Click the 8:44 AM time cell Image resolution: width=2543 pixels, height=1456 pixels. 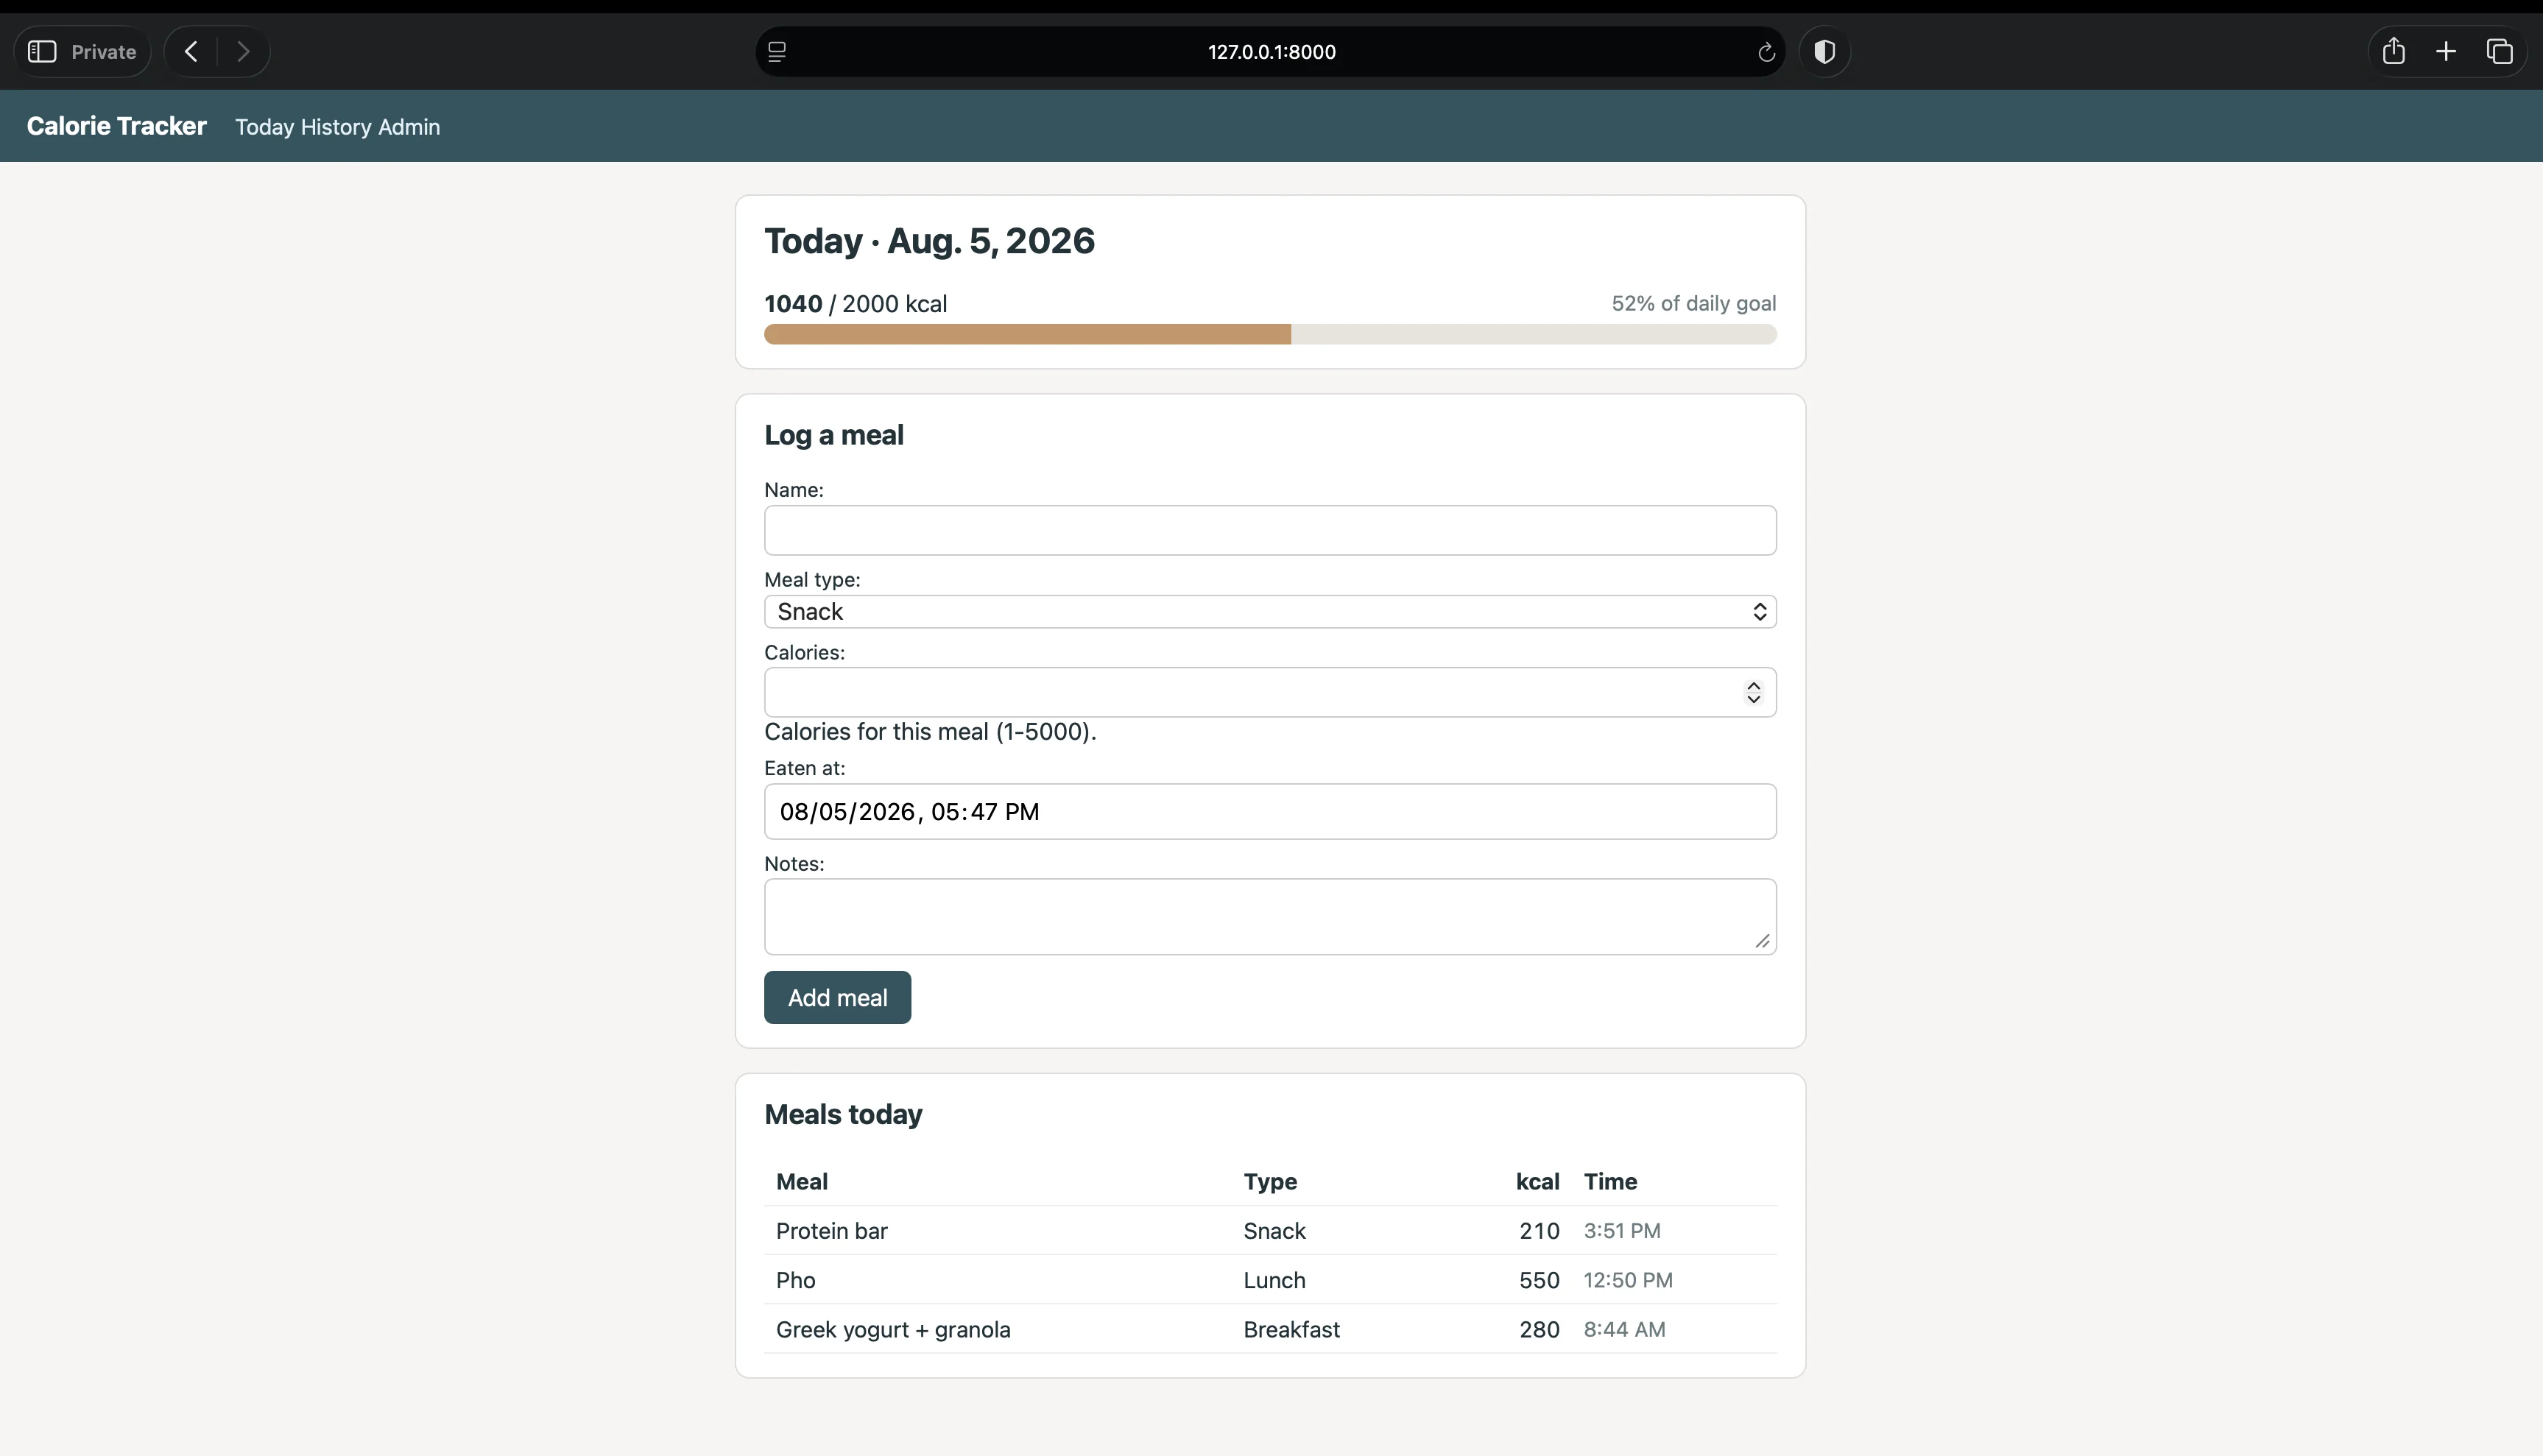pos(1625,1330)
